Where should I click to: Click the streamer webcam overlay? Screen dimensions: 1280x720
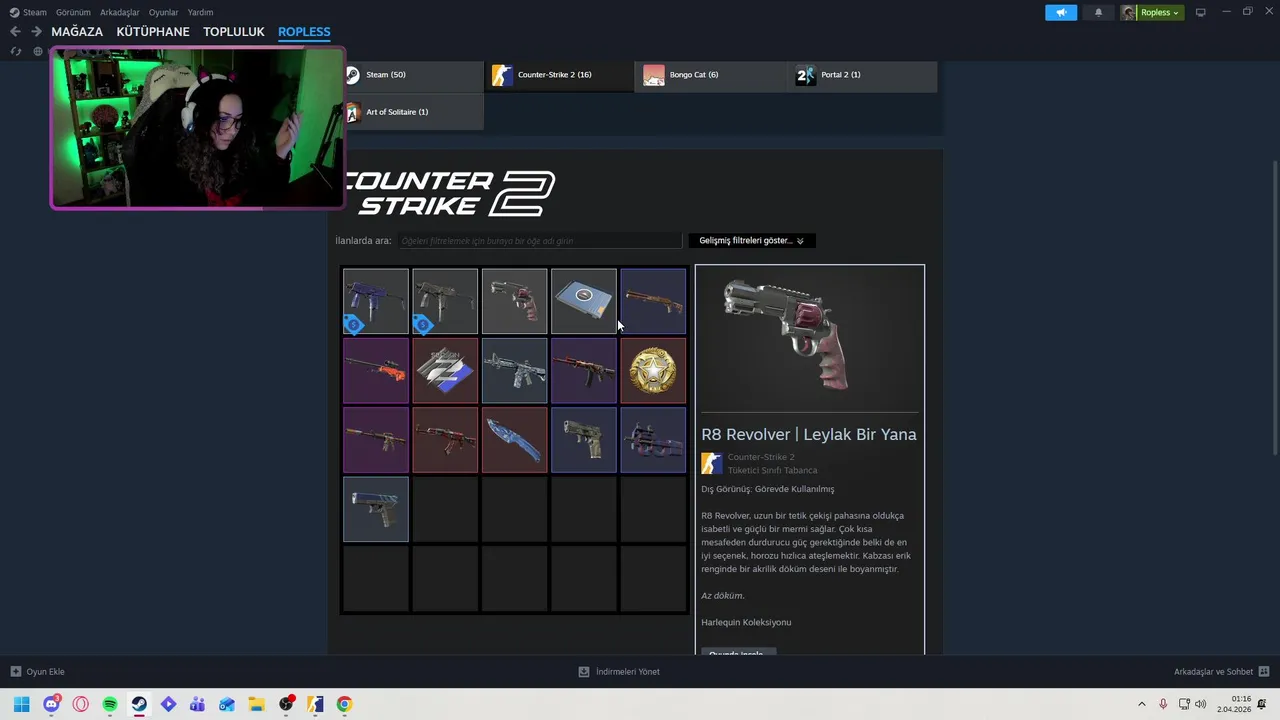point(197,127)
